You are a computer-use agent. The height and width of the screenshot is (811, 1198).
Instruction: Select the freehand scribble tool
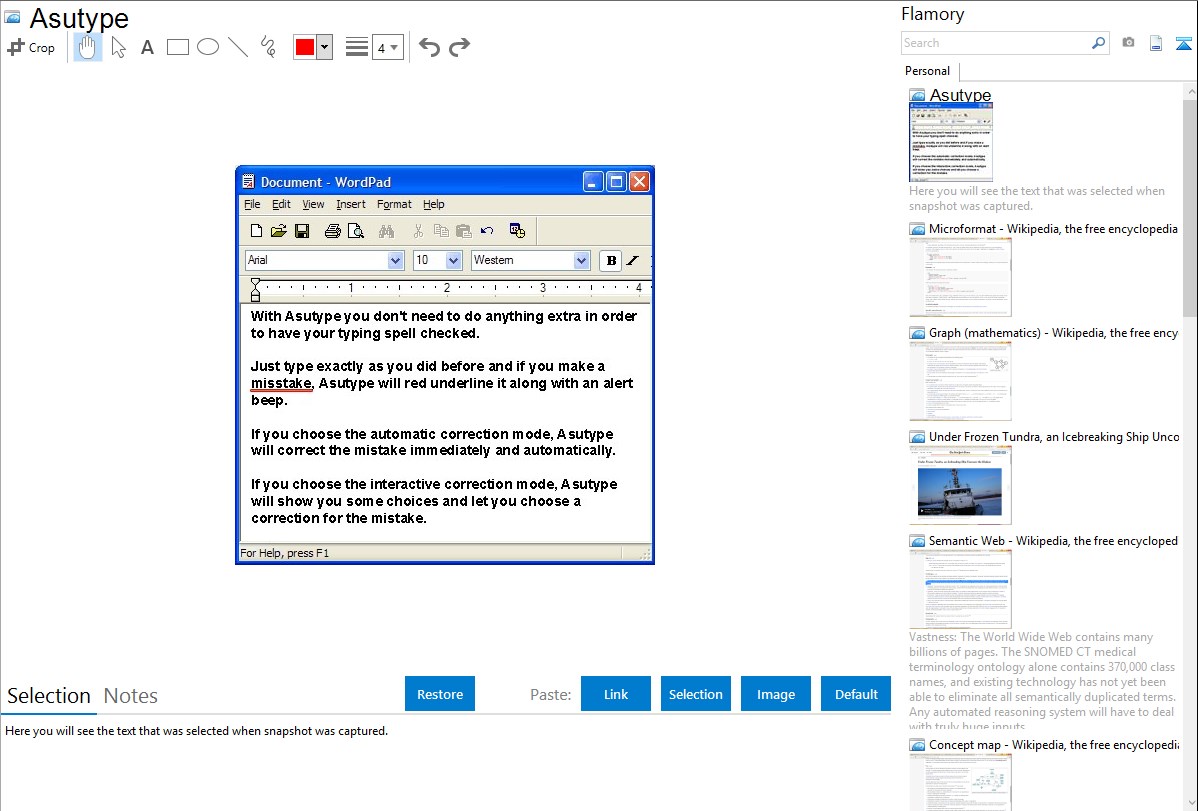pyautogui.click(x=268, y=47)
